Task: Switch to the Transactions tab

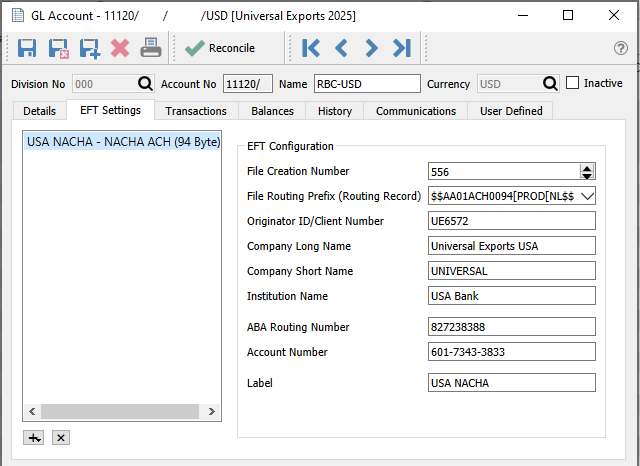Action: tap(196, 111)
